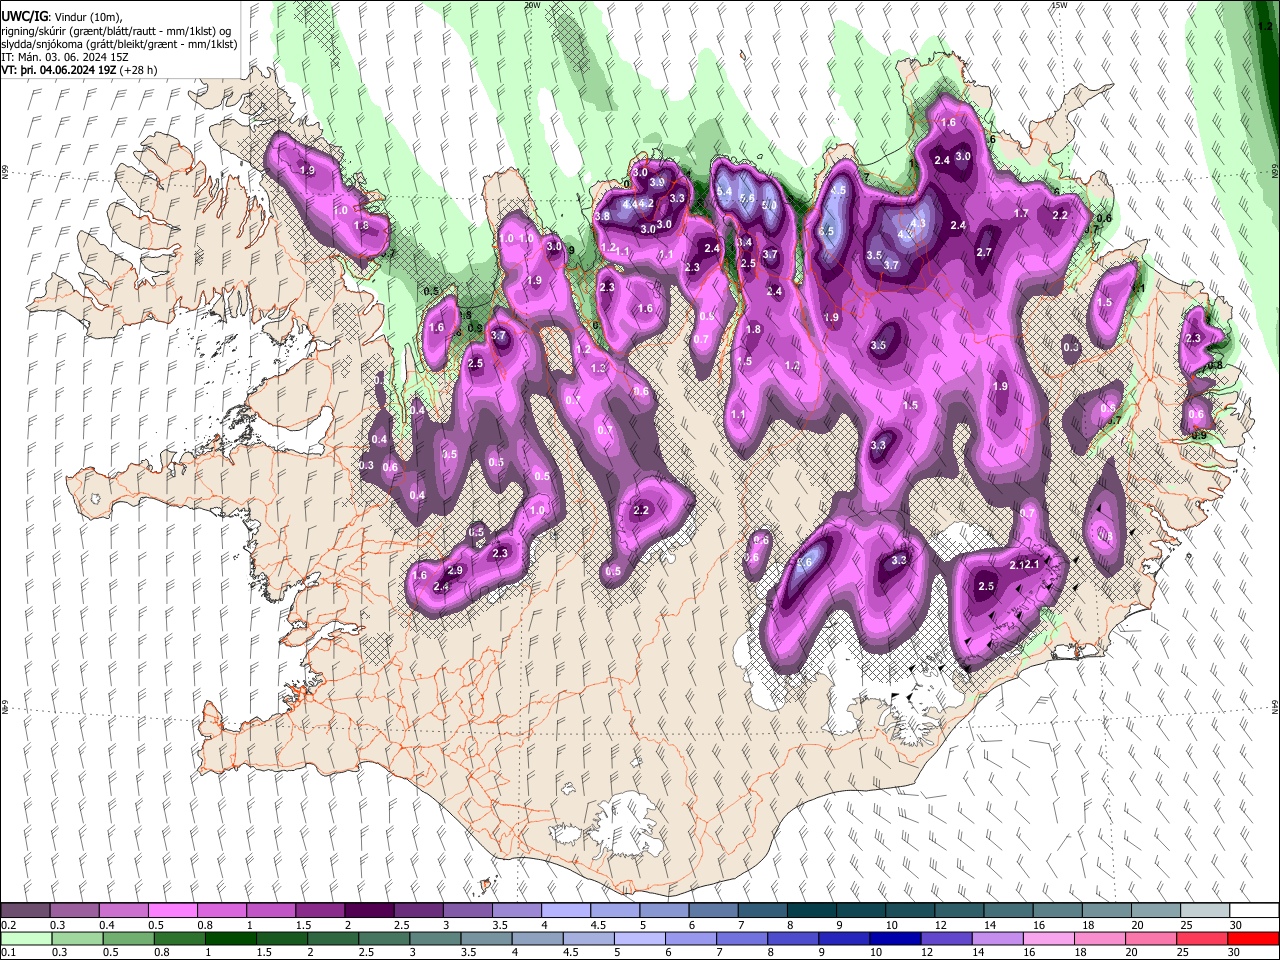Click the rain legend swatch between 2 and 2.5
Image resolution: width=1280 pixels, height=960 pixels.
coord(333,938)
